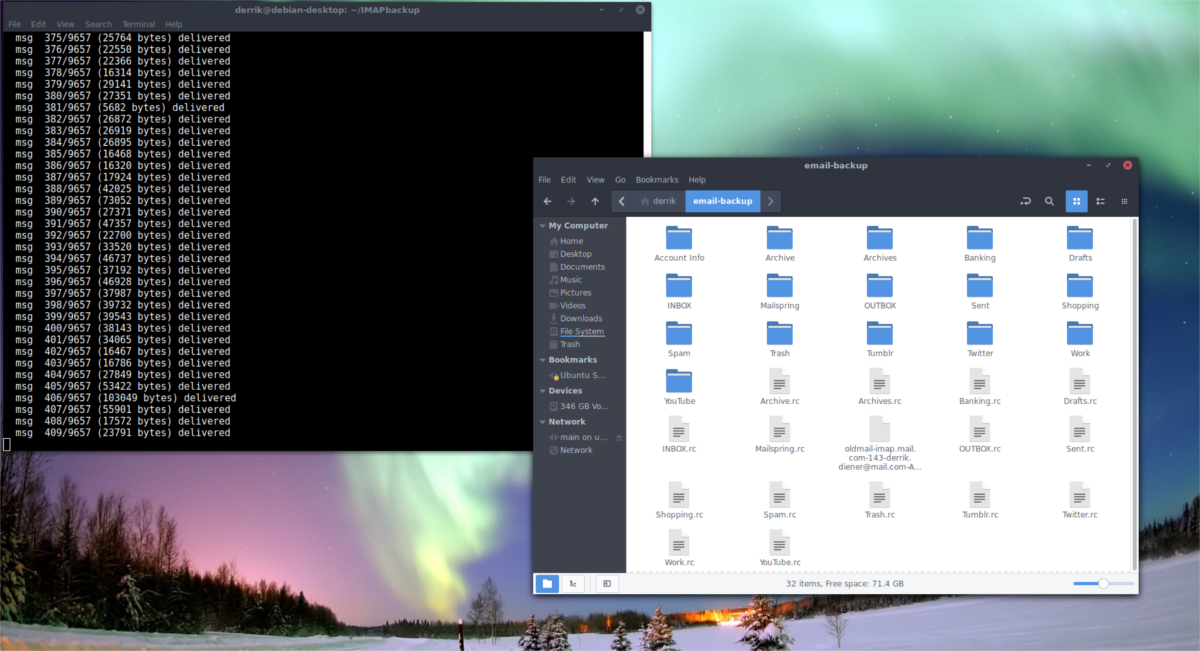This screenshot has height=651, width=1200.
Task: Open the Bookmarks menu
Action: coord(657,179)
